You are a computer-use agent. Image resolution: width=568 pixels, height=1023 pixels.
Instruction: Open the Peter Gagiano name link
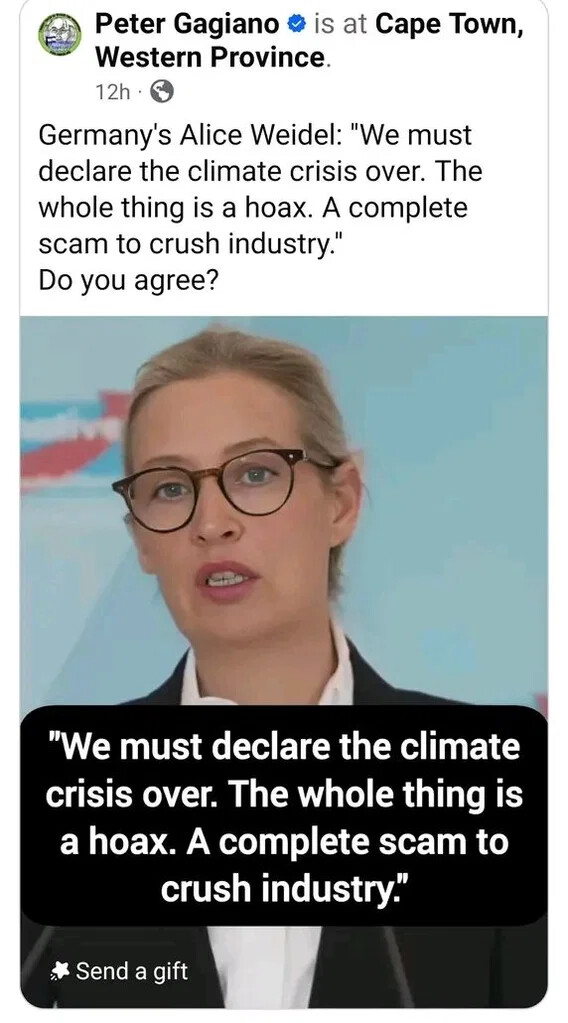(187, 25)
